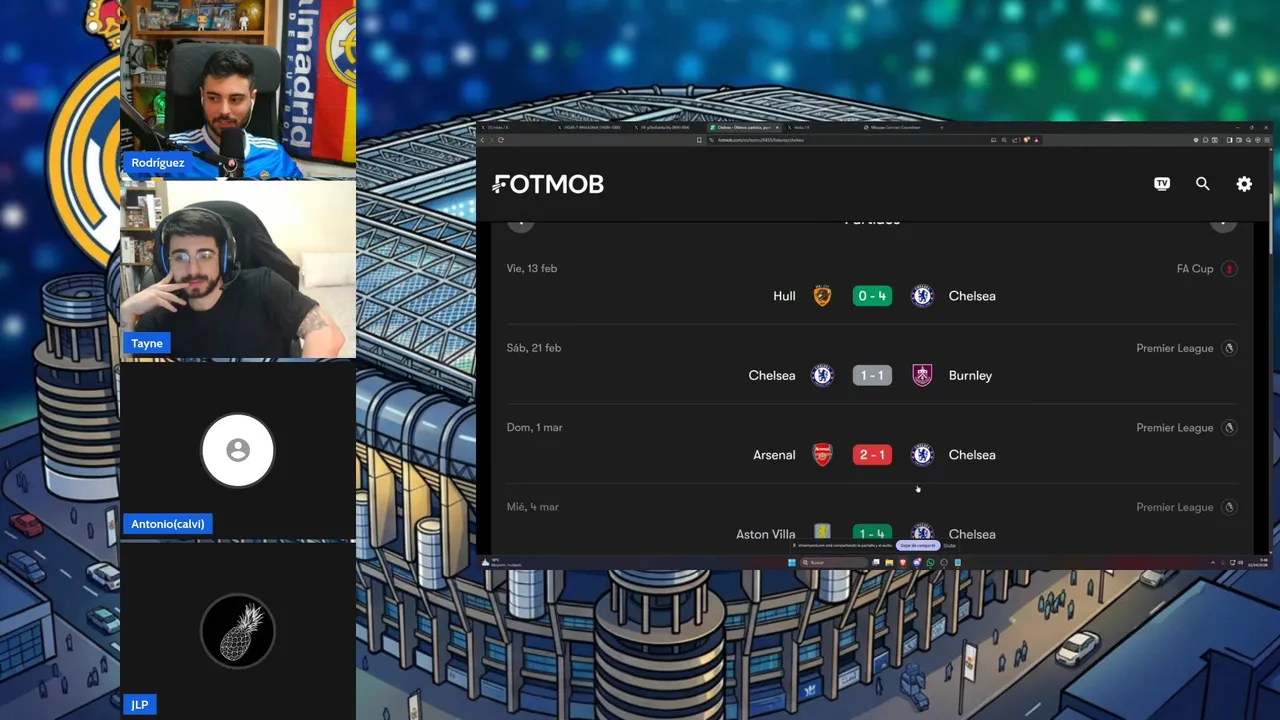The image size is (1280, 720).
Task: Click Premier League icon on Sáb, 21 feb row
Action: pos(1229,348)
